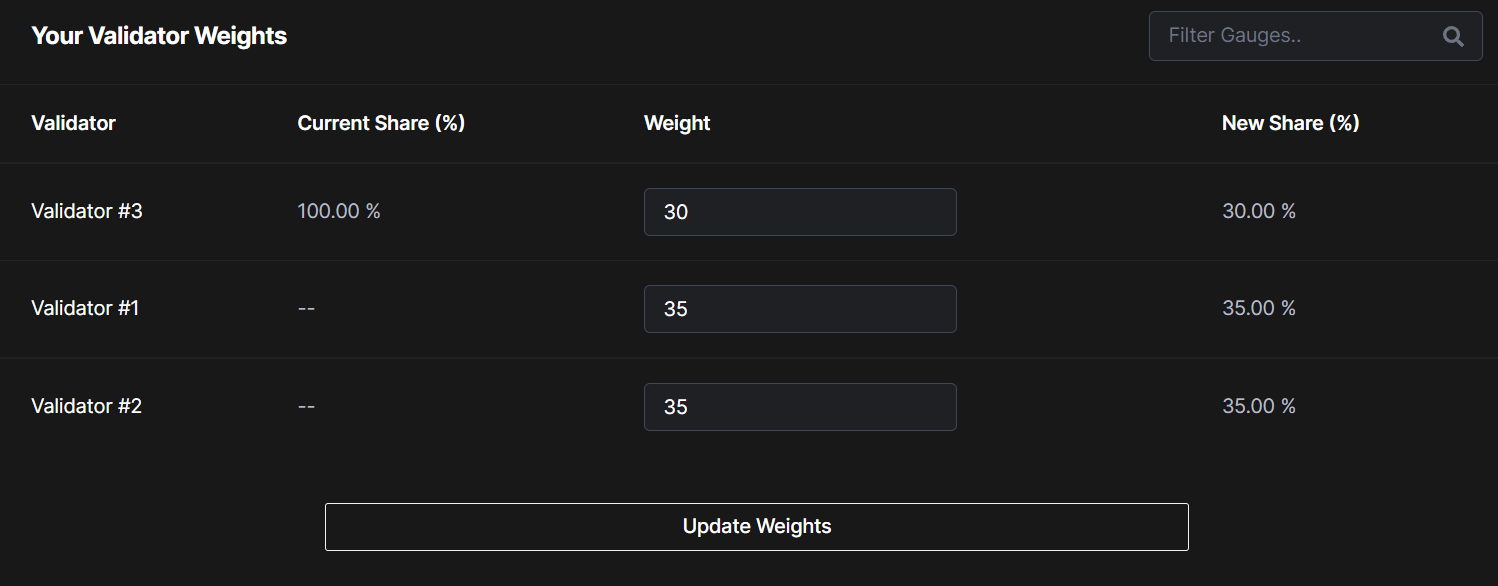Select the Validator #2 row name
The image size is (1498, 586).
tap(86, 406)
